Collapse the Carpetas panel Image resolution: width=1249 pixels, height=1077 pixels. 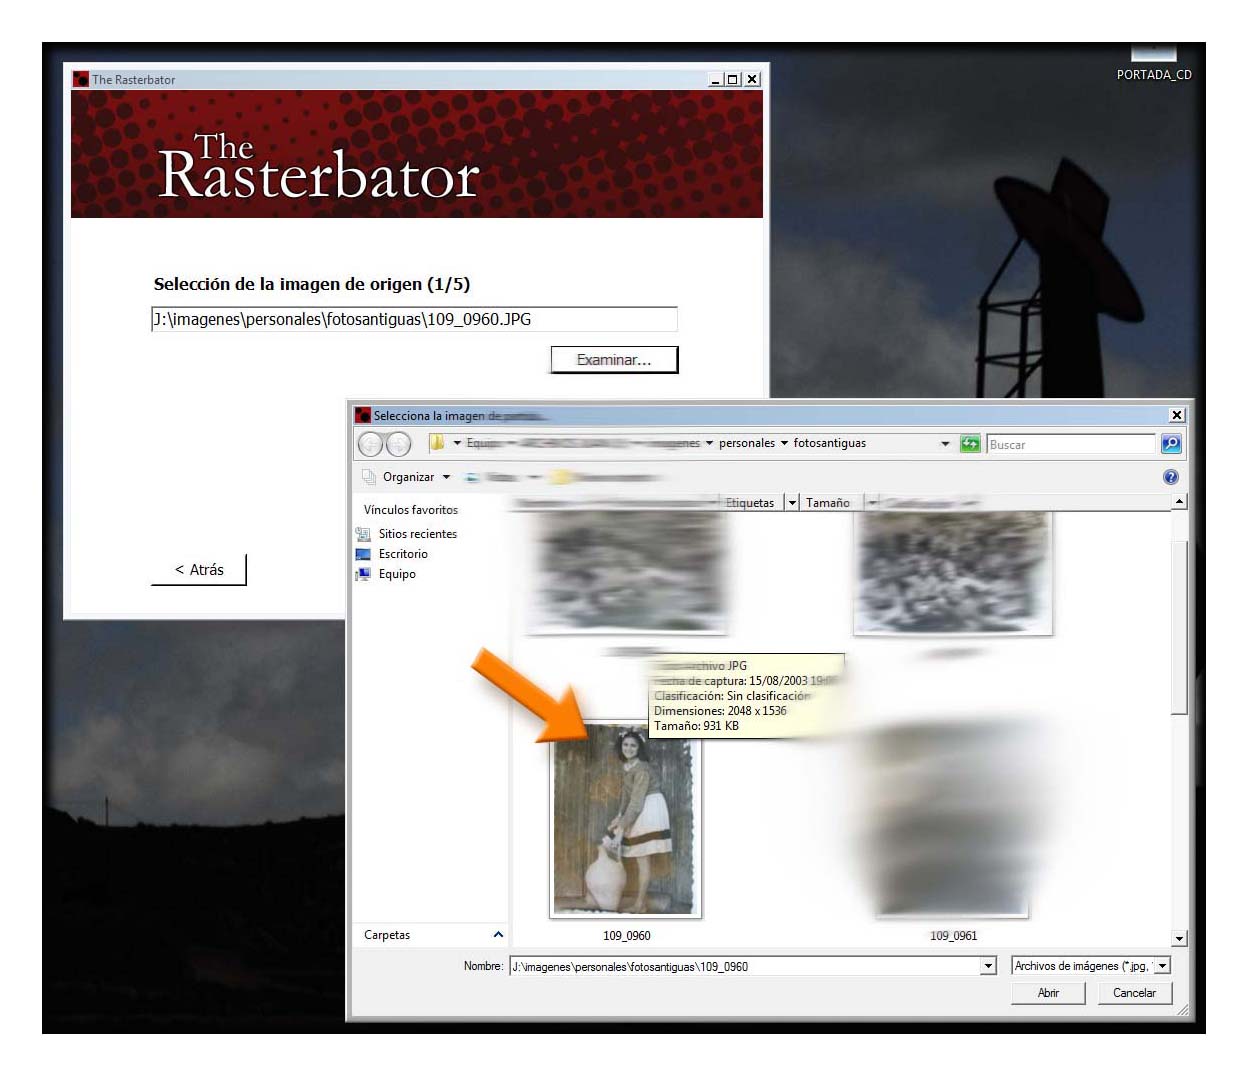click(x=497, y=934)
